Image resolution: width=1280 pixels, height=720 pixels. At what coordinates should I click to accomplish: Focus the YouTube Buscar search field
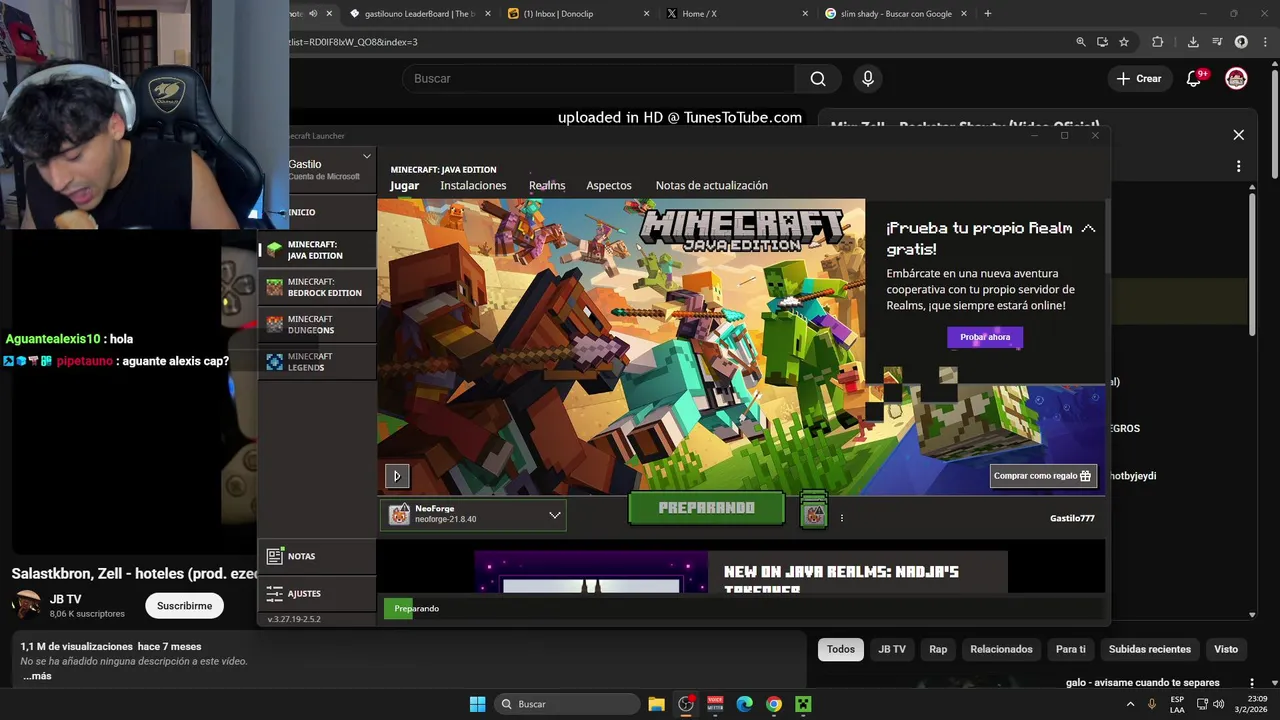[x=599, y=79]
